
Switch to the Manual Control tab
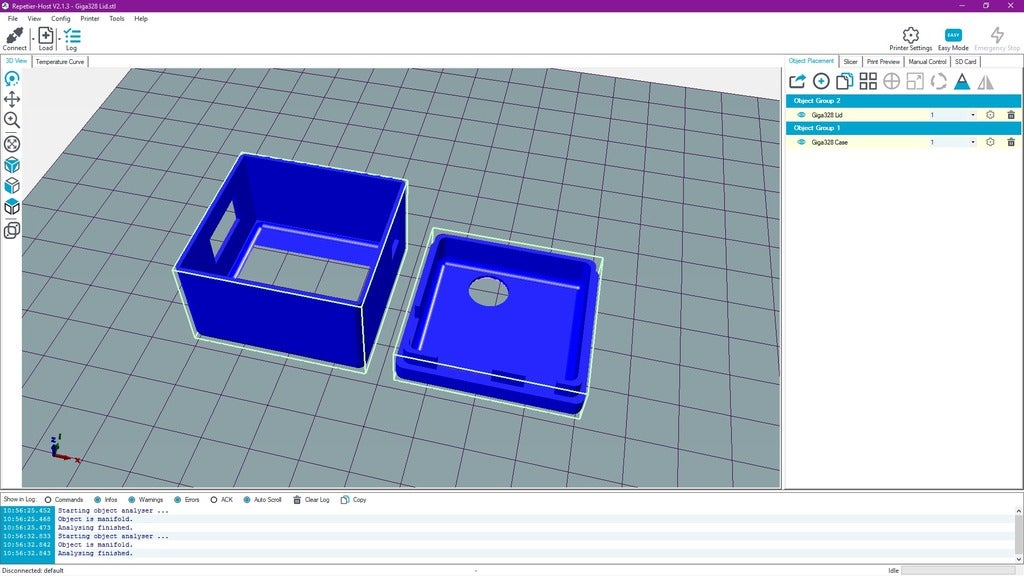(927, 61)
